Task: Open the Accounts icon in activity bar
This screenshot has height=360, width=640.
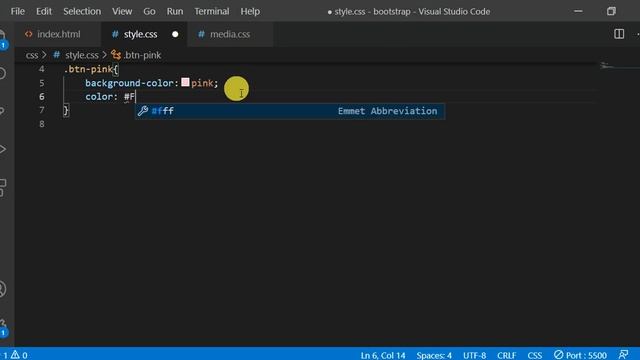Action: tap(2, 289)
